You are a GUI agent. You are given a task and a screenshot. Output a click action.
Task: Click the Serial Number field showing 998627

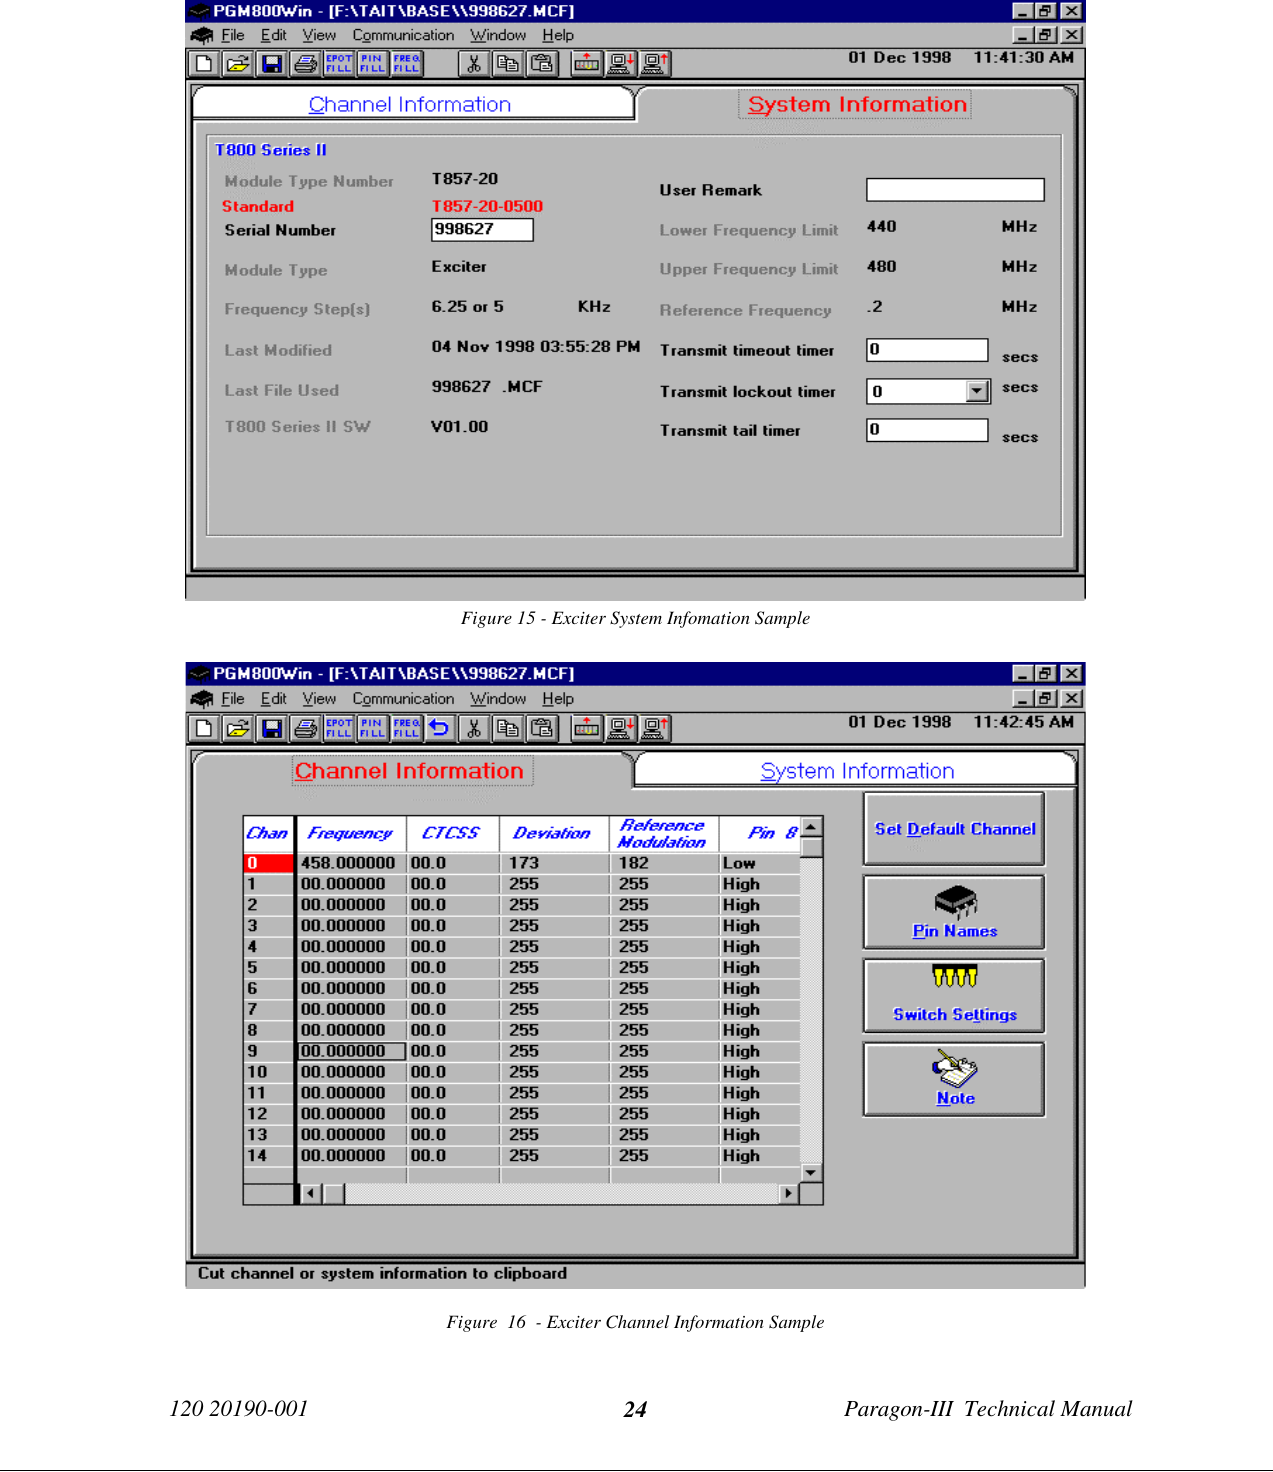482,230
